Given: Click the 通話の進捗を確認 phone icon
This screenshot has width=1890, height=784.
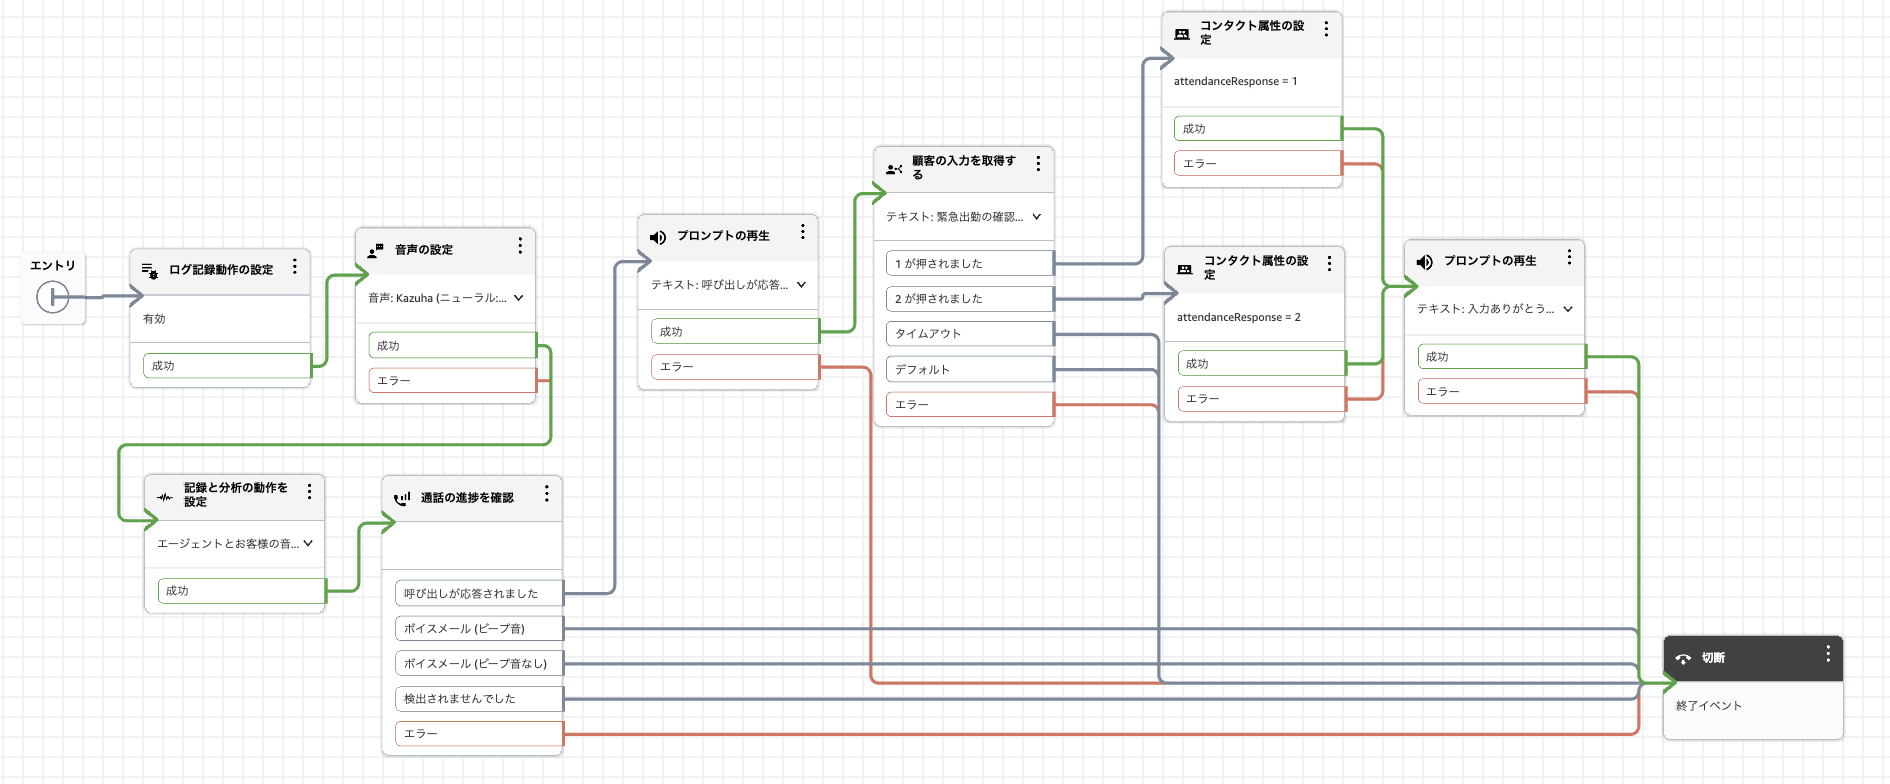Looking at the screenshot, I should pos(402,498).
